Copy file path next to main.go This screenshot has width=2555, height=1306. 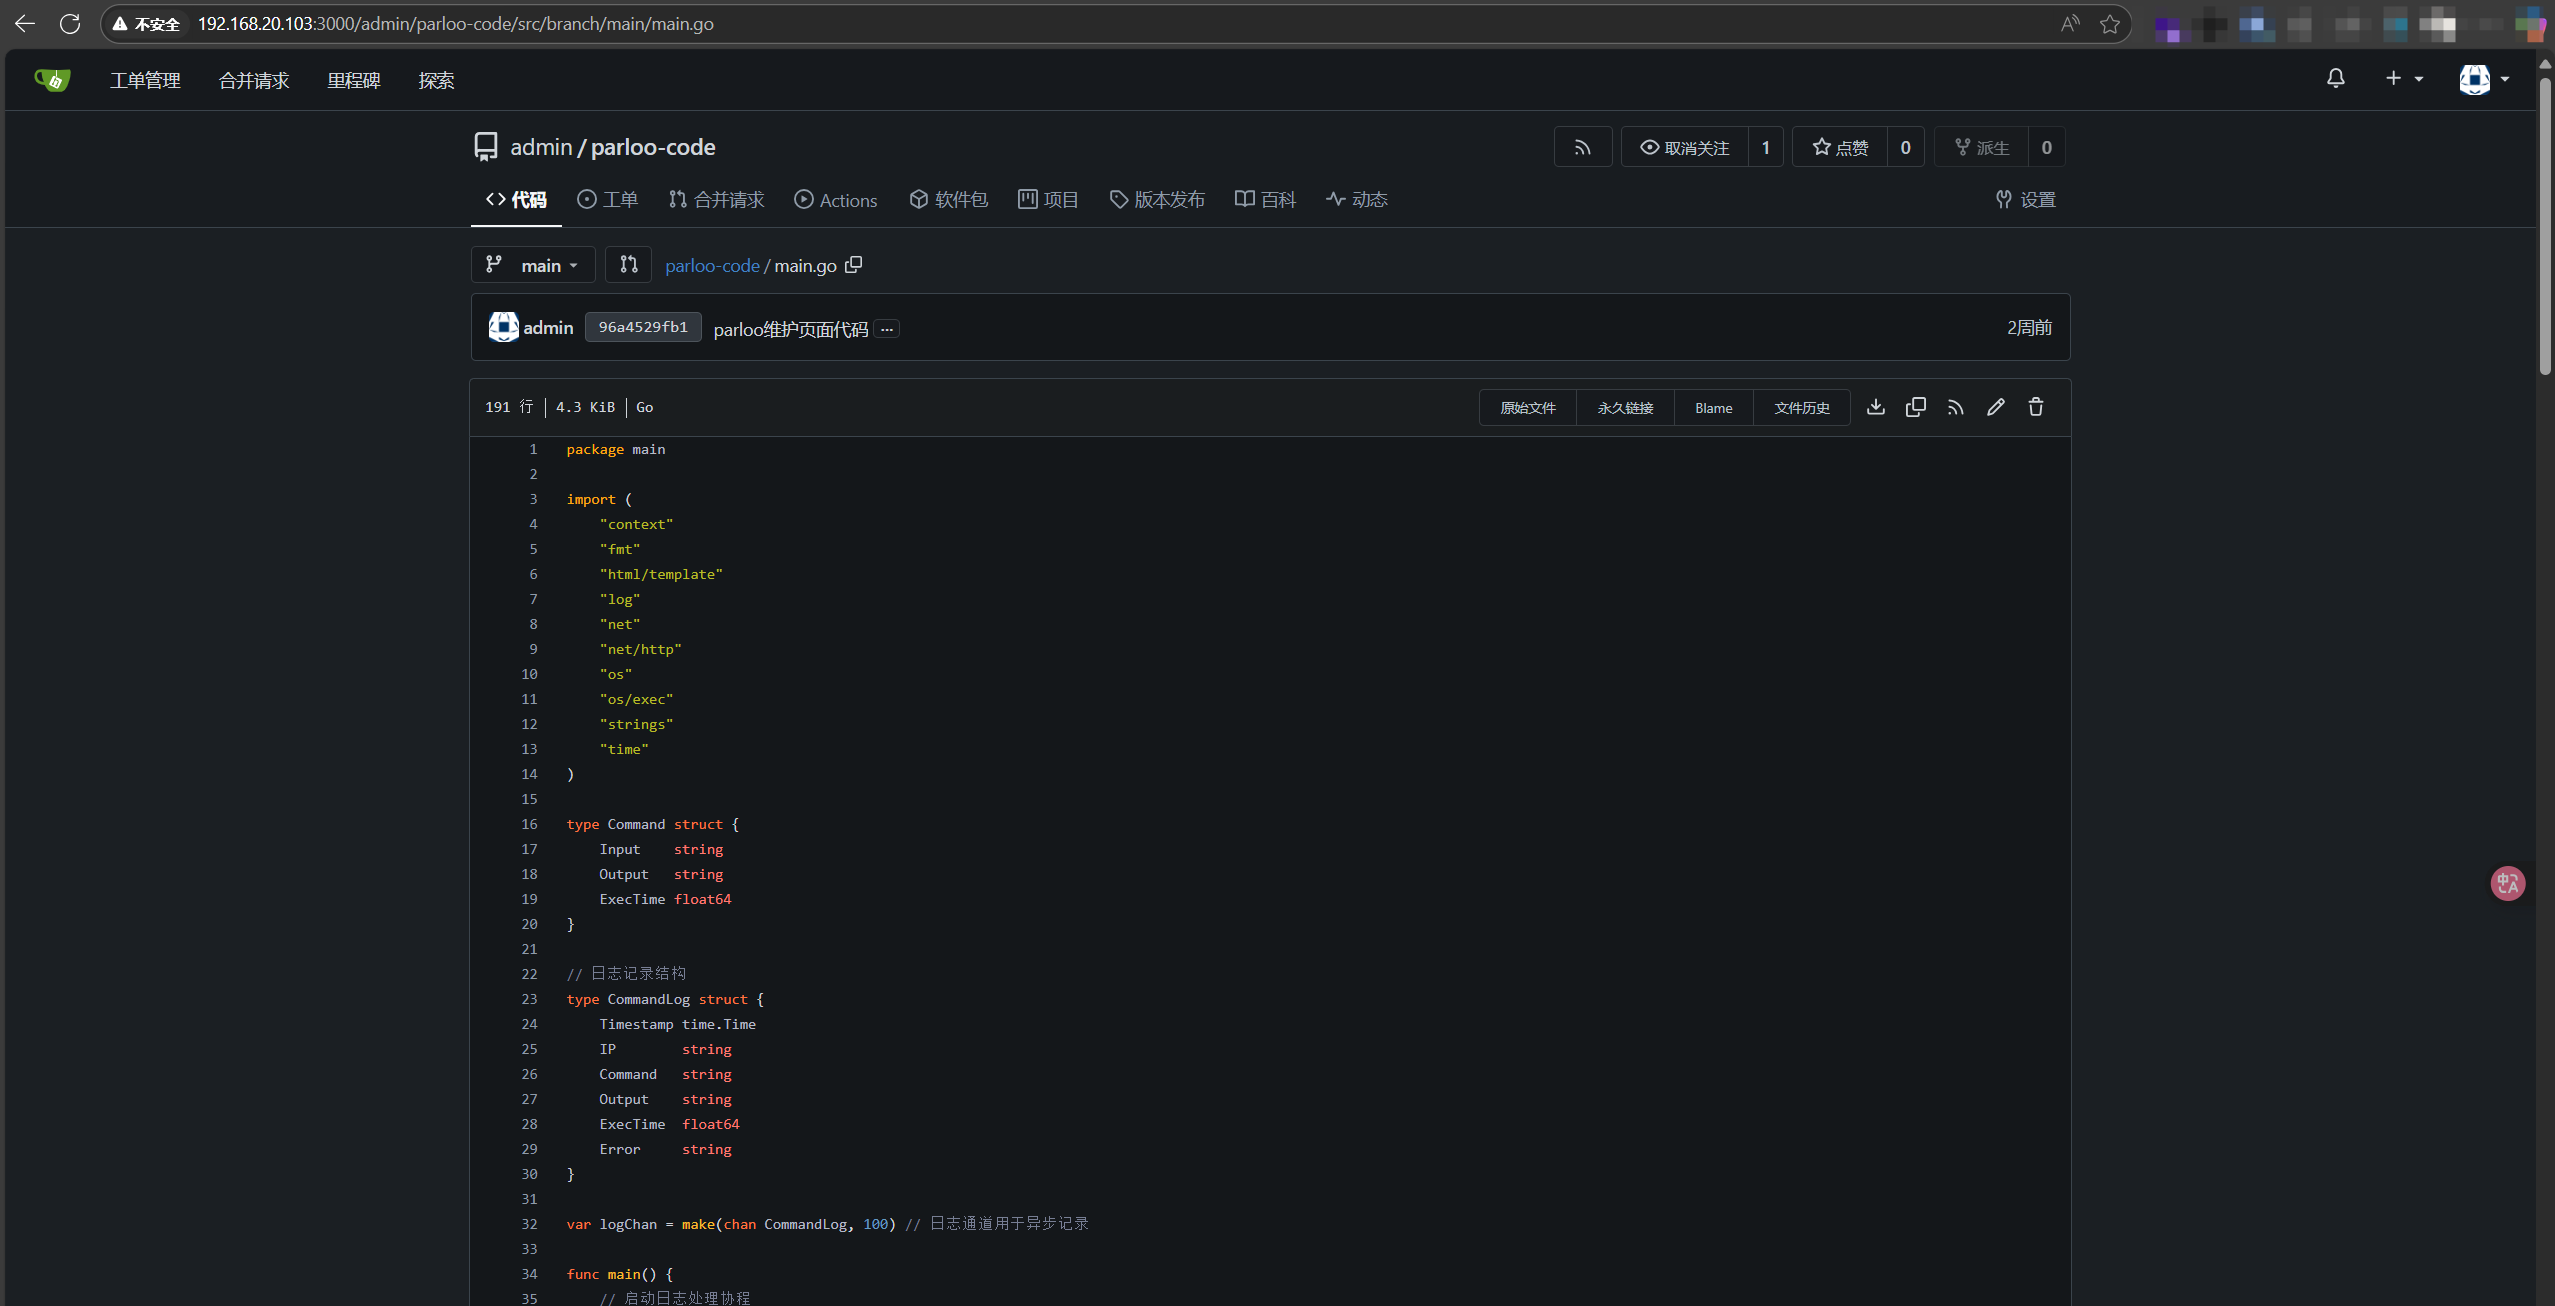coord(853,265)
